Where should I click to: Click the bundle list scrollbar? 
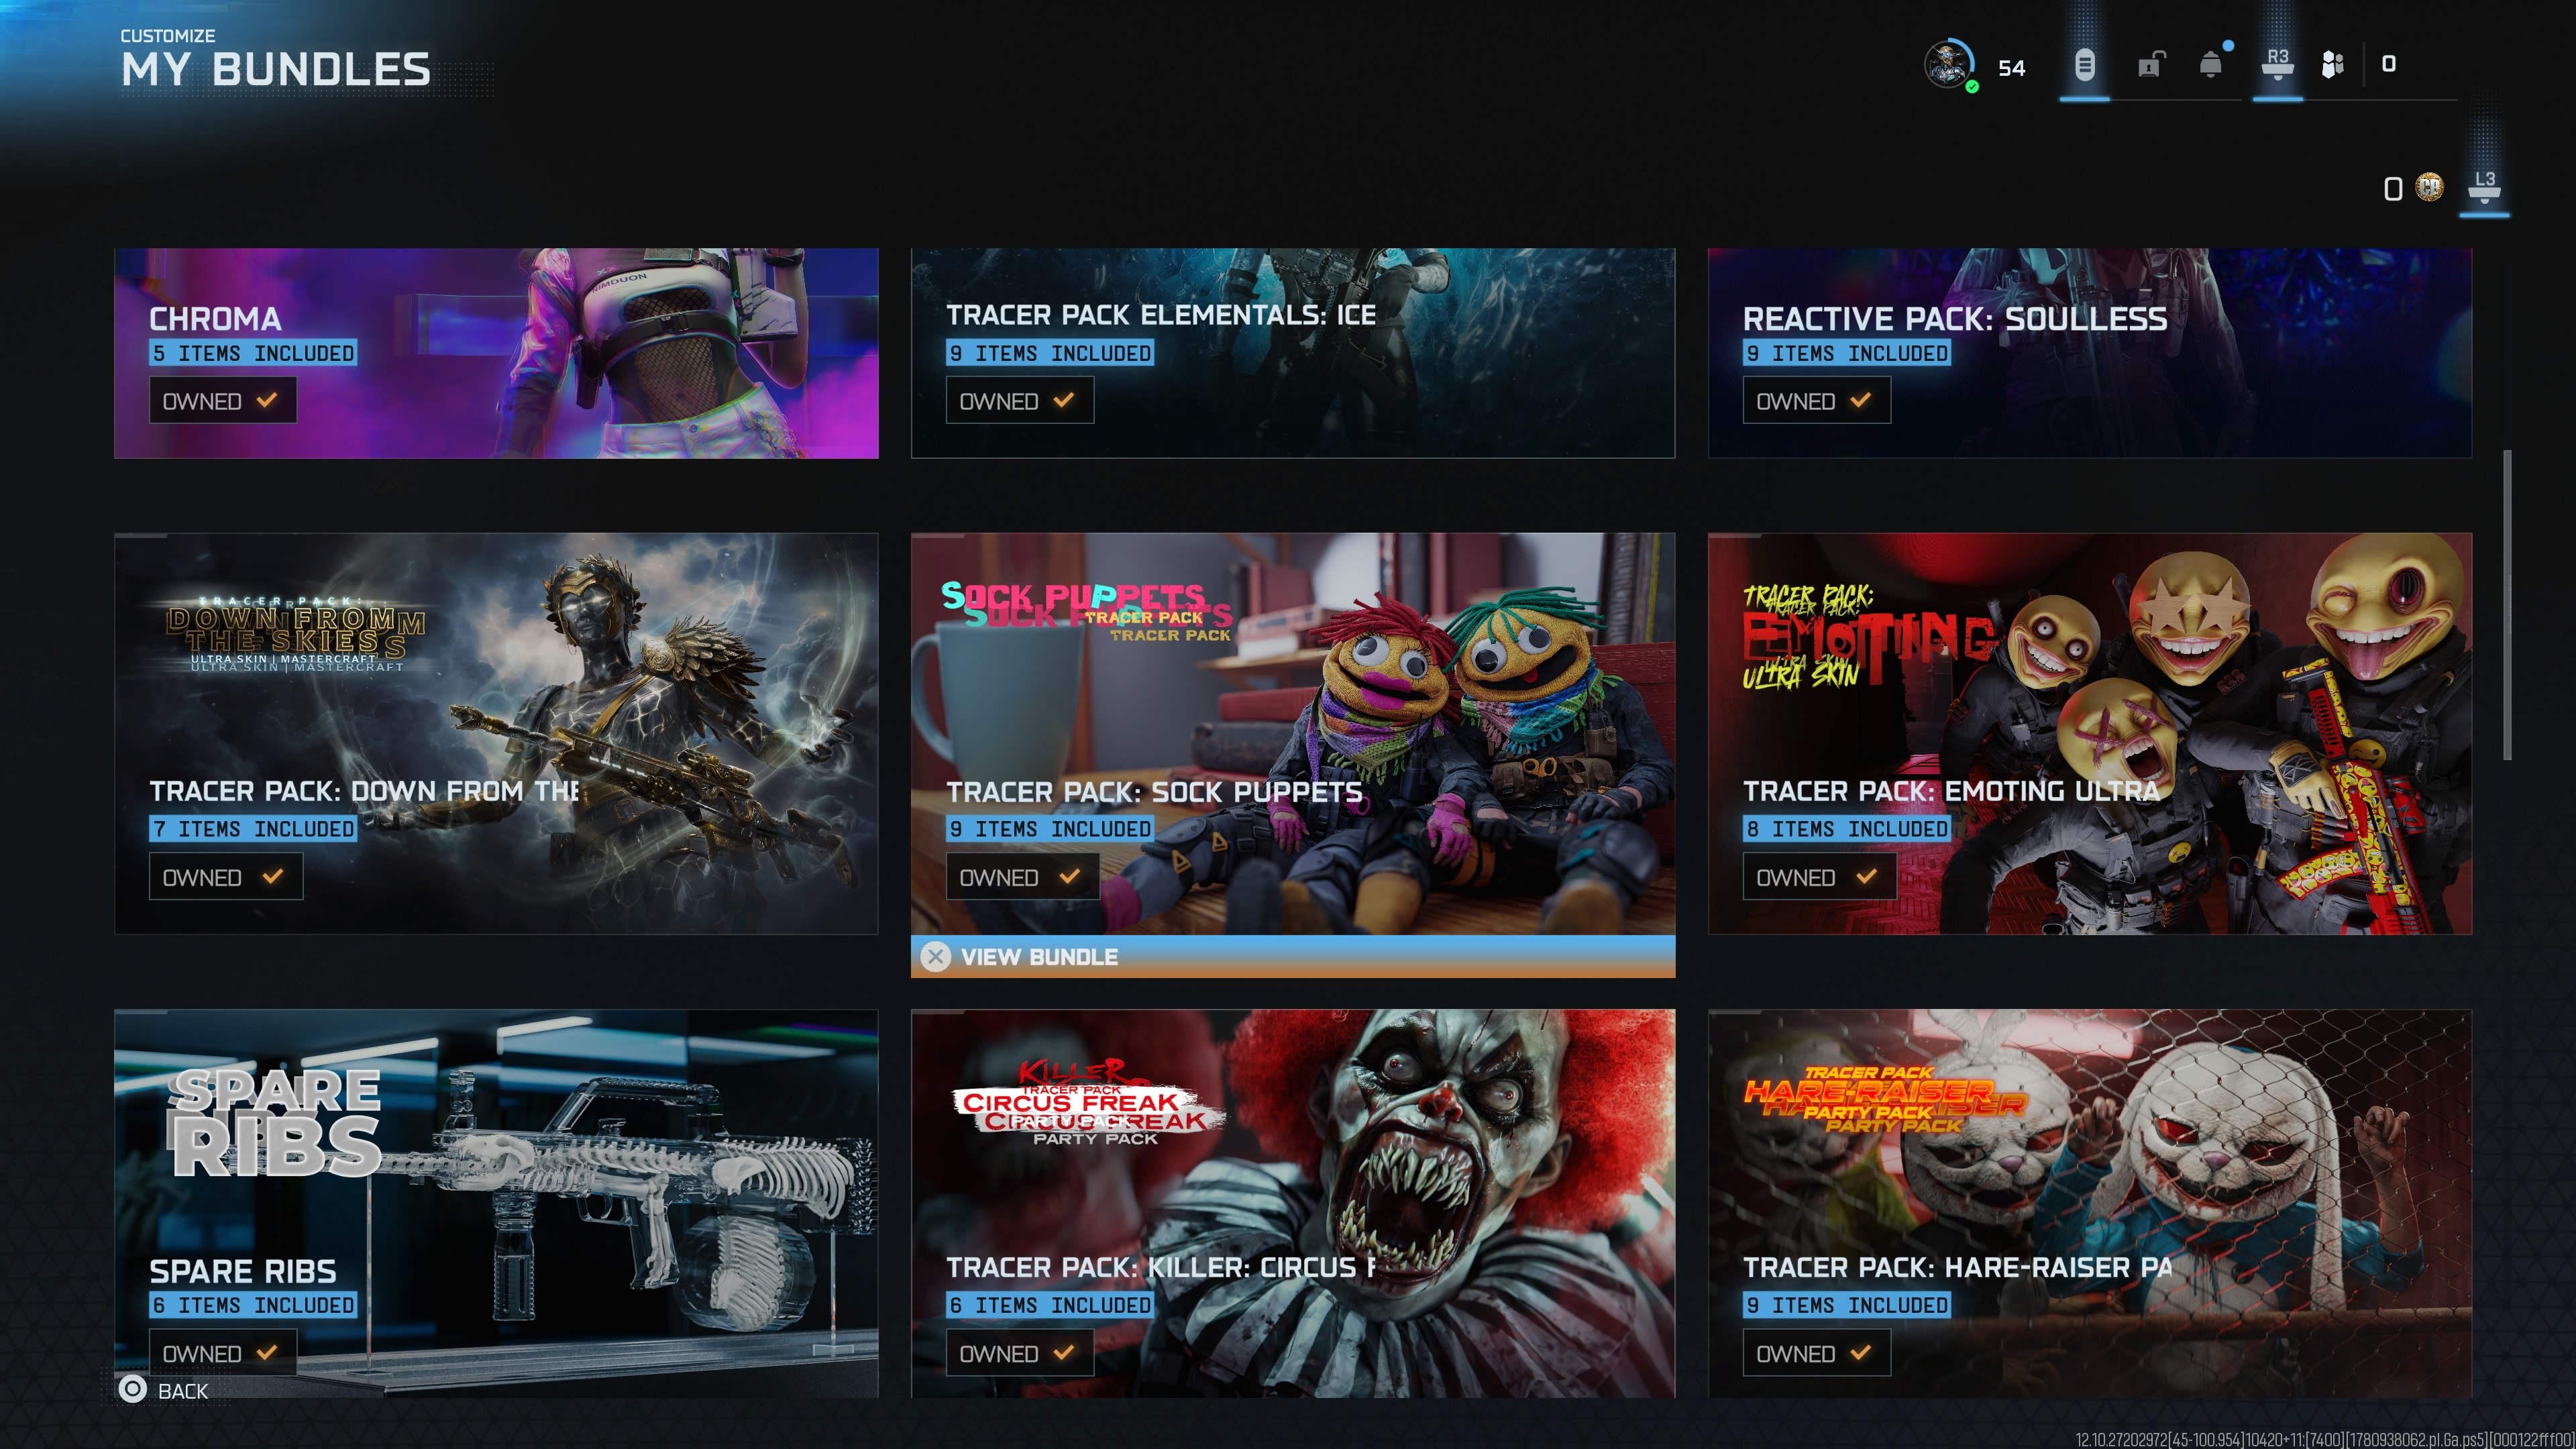pos(2507,605)
